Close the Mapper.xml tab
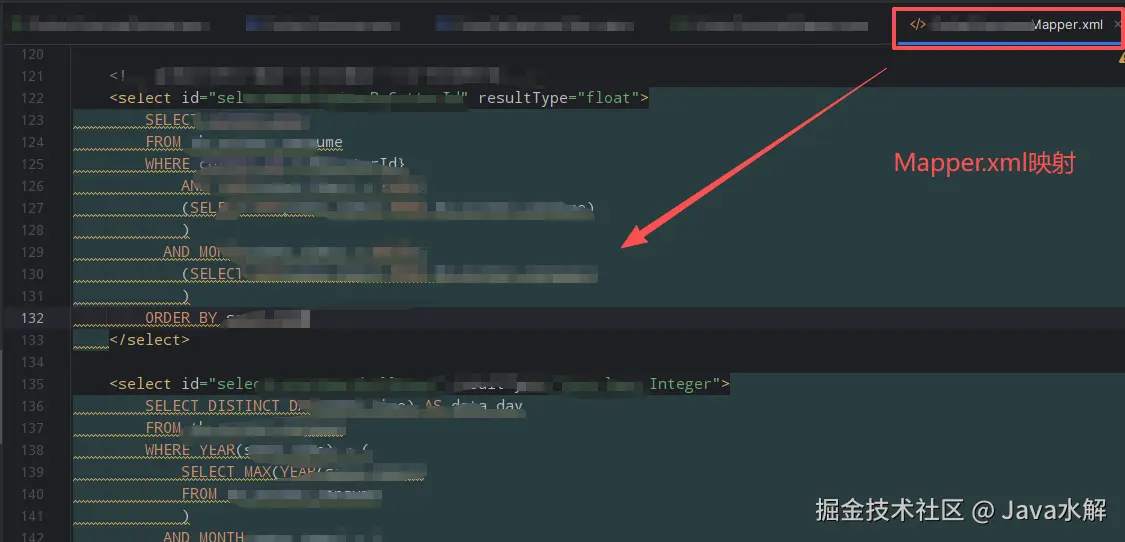The width and height of the screenshot is (1125, 542). [1118, 24]
